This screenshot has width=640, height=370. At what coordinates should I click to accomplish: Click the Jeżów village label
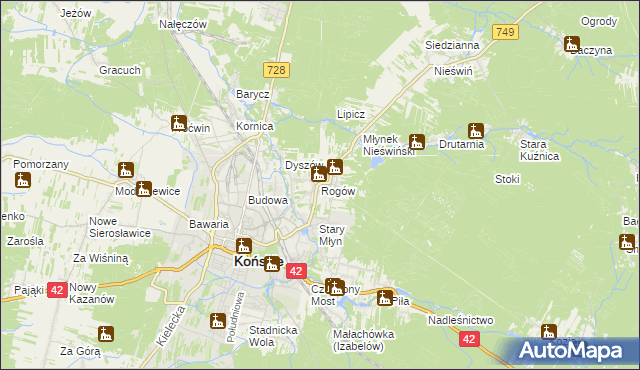pyautogui.click(x=76, y=13)
